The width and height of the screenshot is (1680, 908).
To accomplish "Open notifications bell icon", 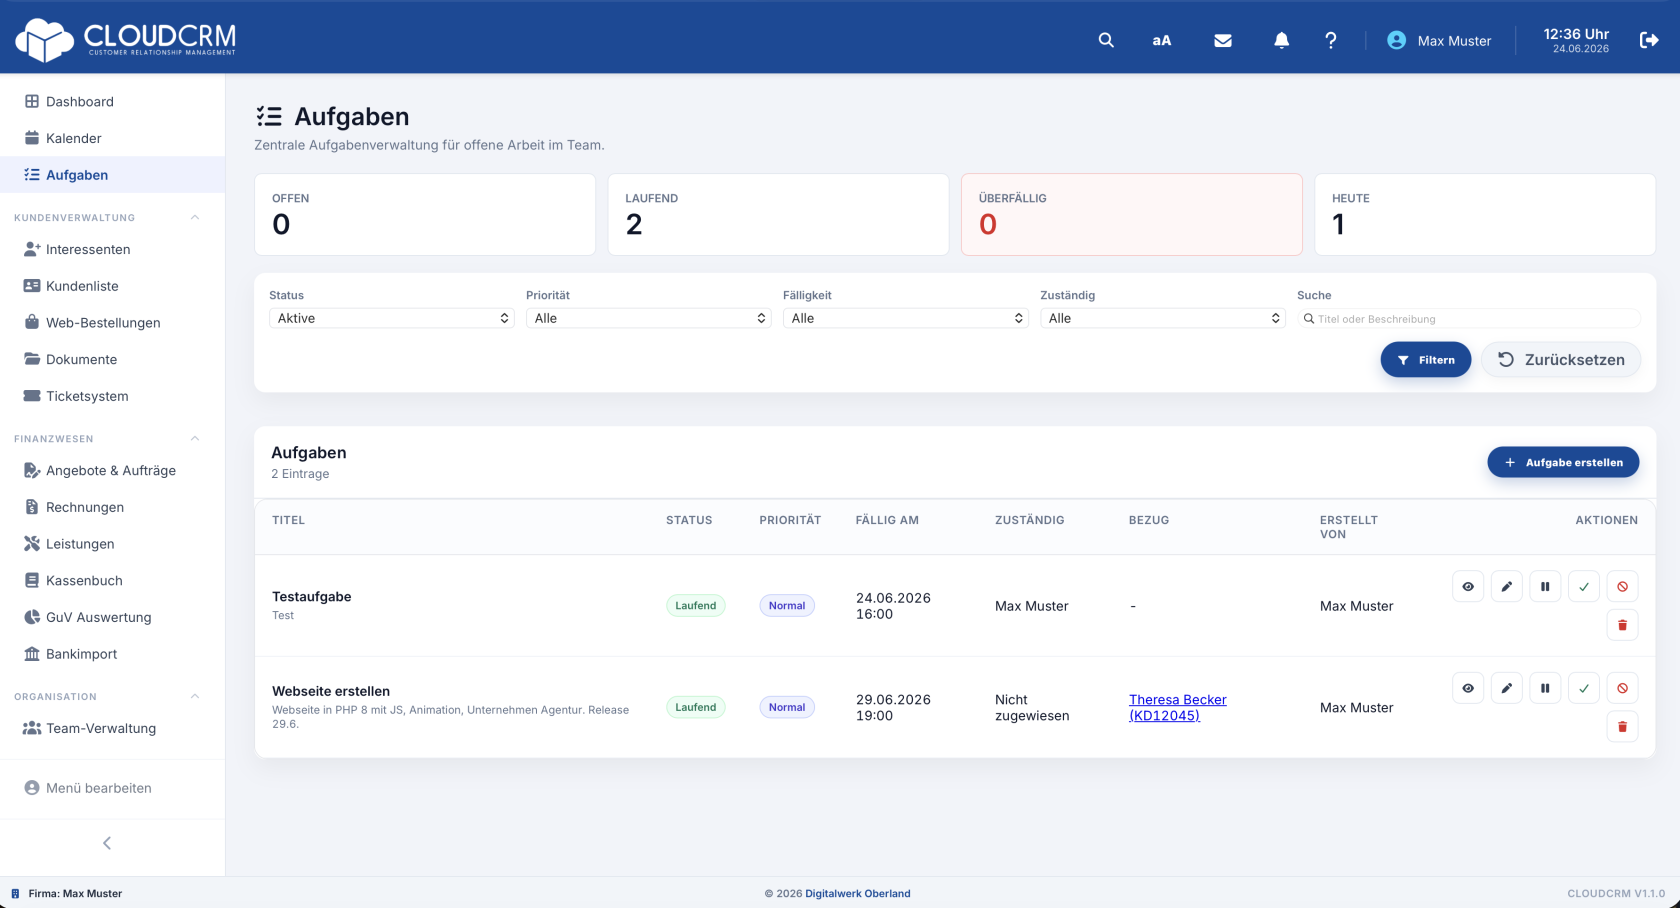I will pos(1281,40).
